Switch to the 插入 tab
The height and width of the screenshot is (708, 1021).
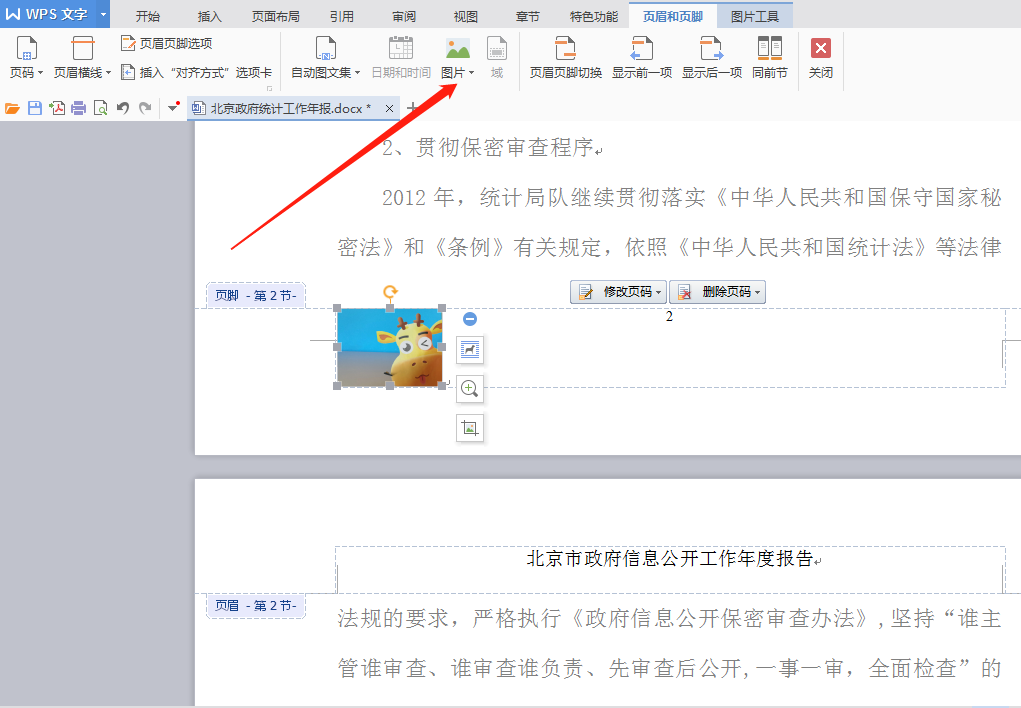(x=210, y=16)
